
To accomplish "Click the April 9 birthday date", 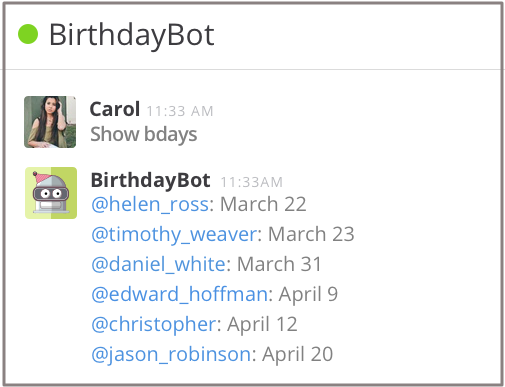I will click(x=308, y=295).
